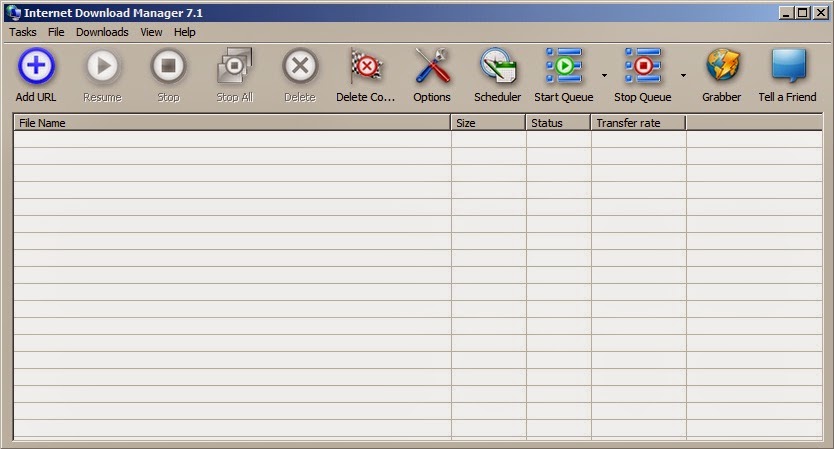The height and width of the screenshot is (449, 834).
Task: Click the Resume download icon
Action: coord(103,66)
